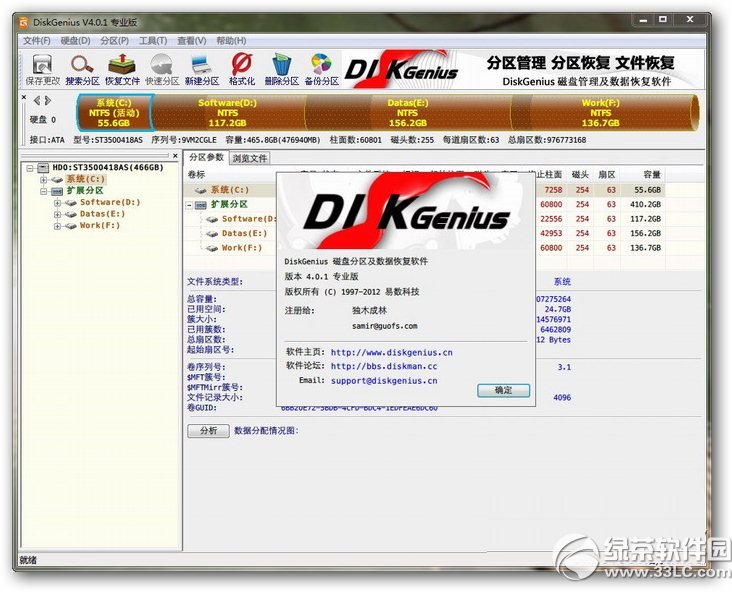Click the Save Changes (保存更改) toolbar icon
Viewport: 732px width, 592px height.
click(x=42, y=69)
